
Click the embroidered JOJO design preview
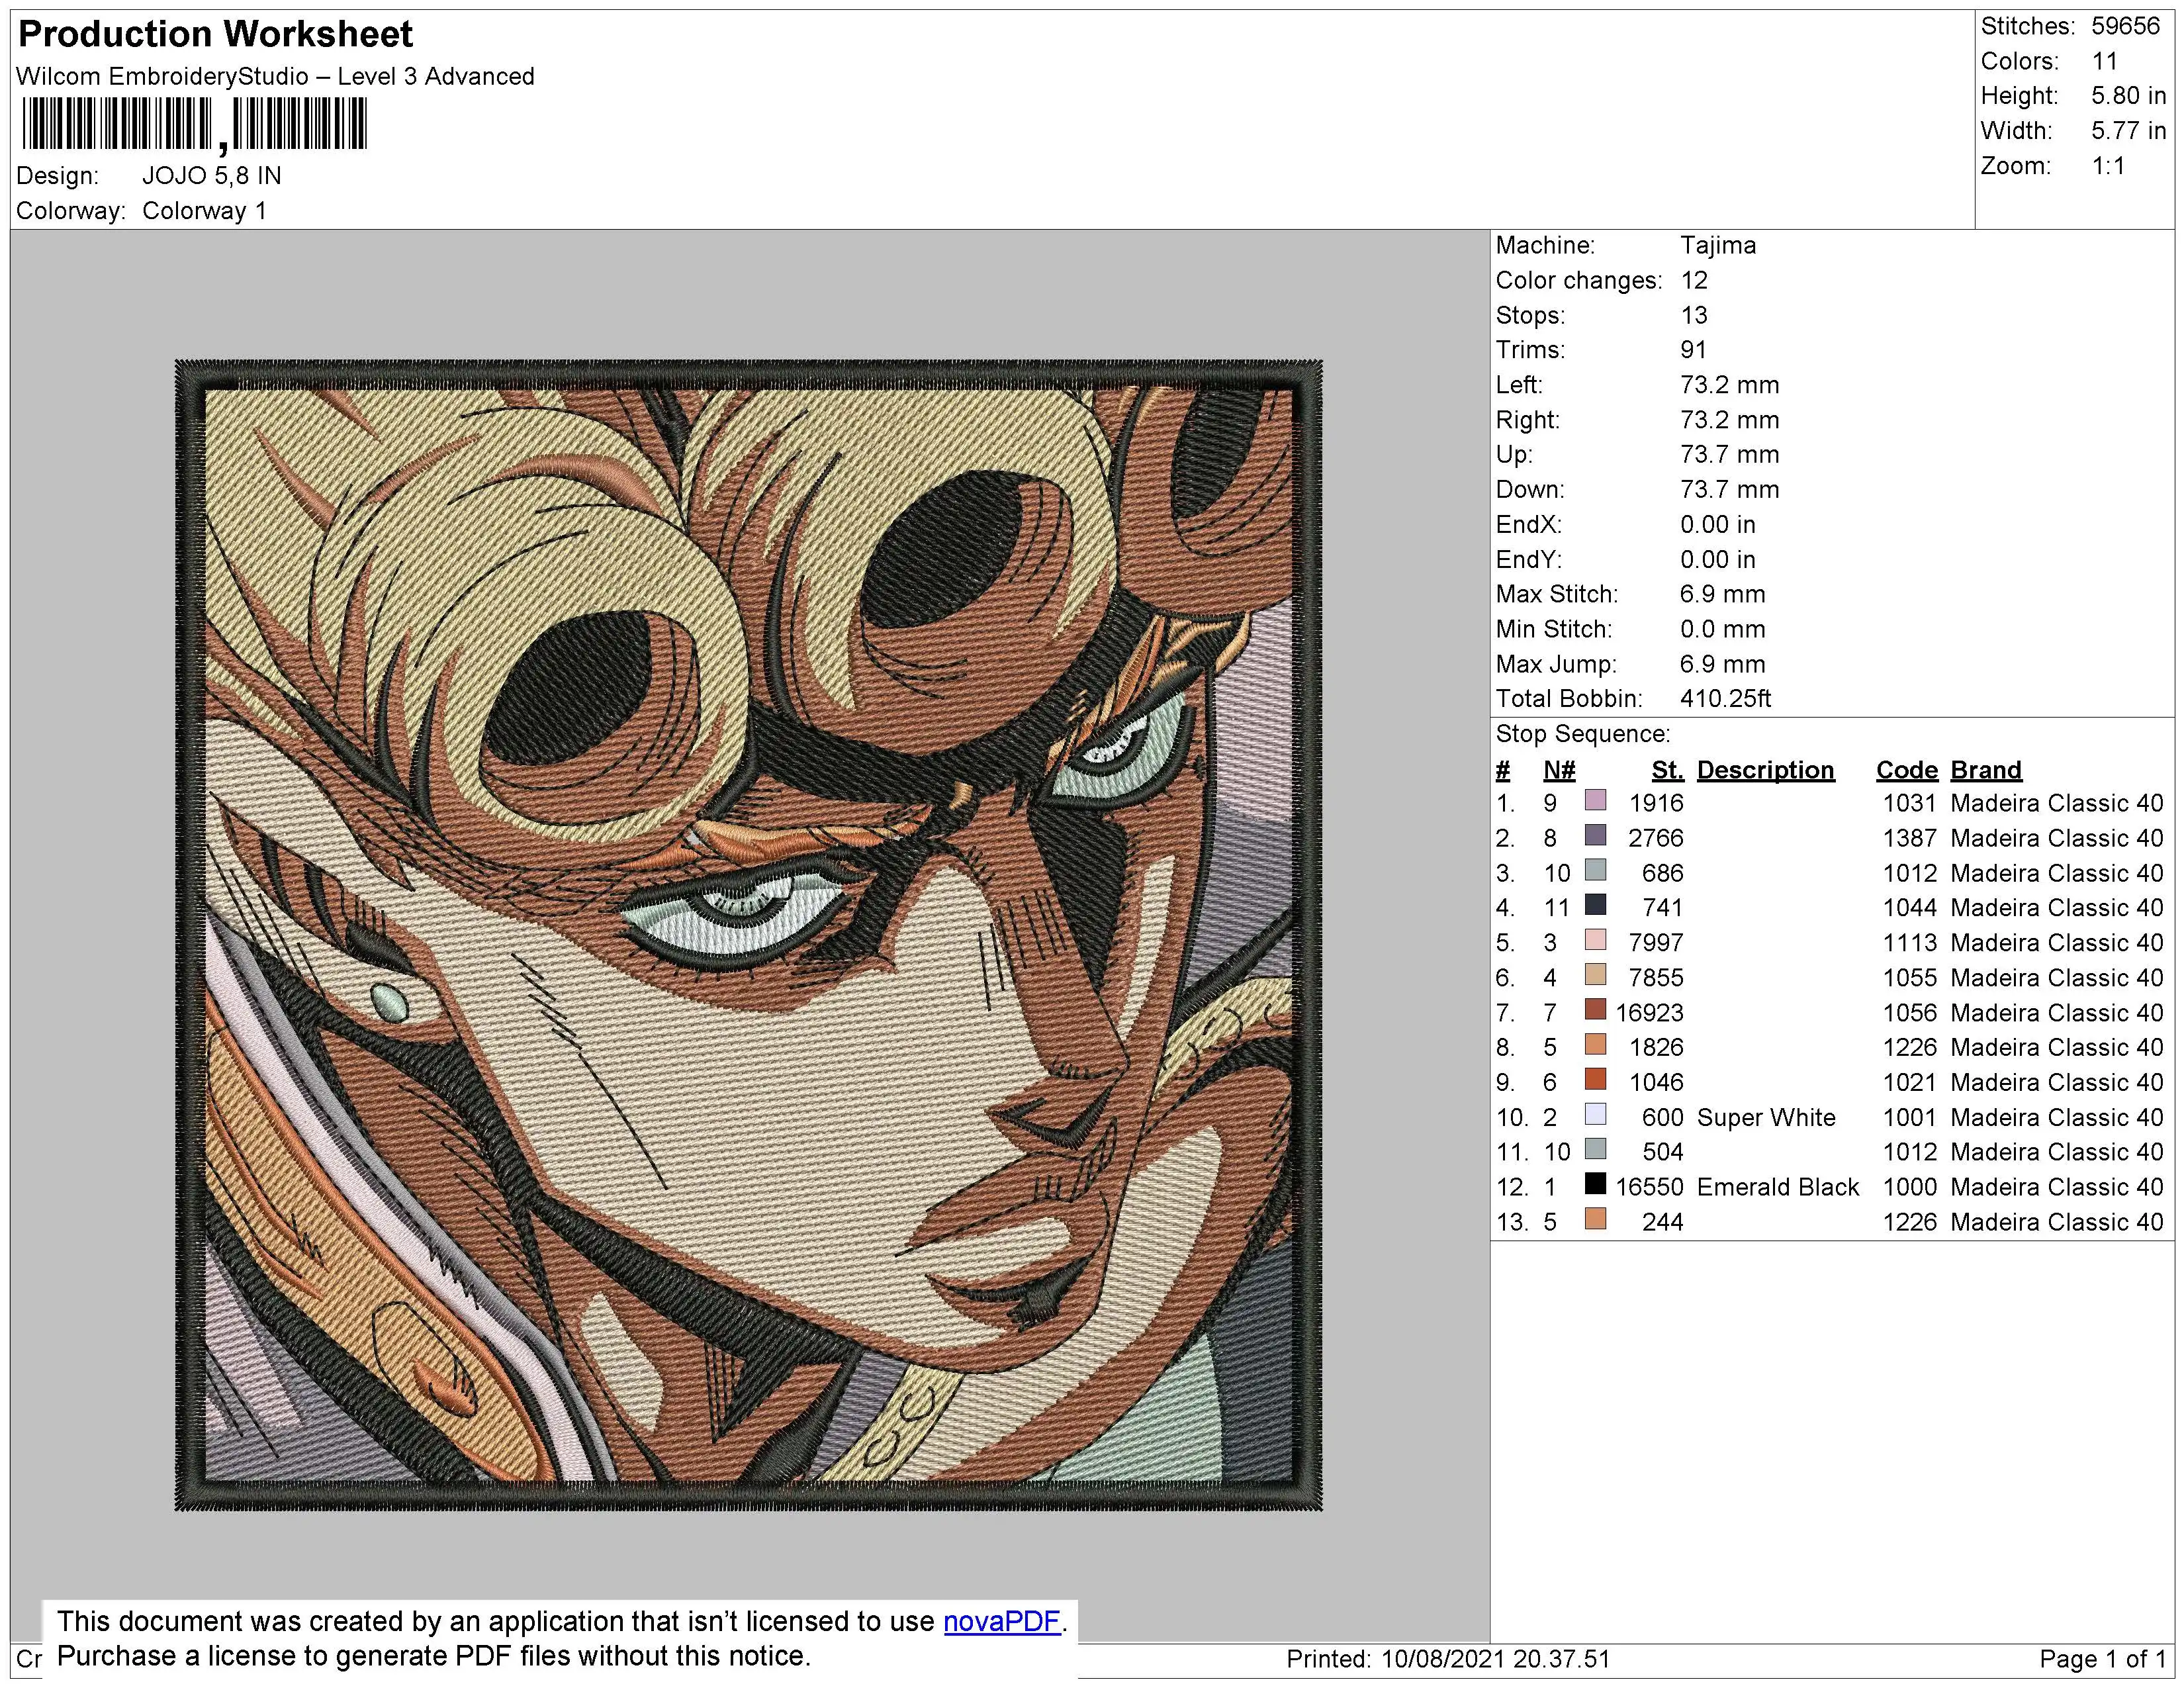(748, 935)
